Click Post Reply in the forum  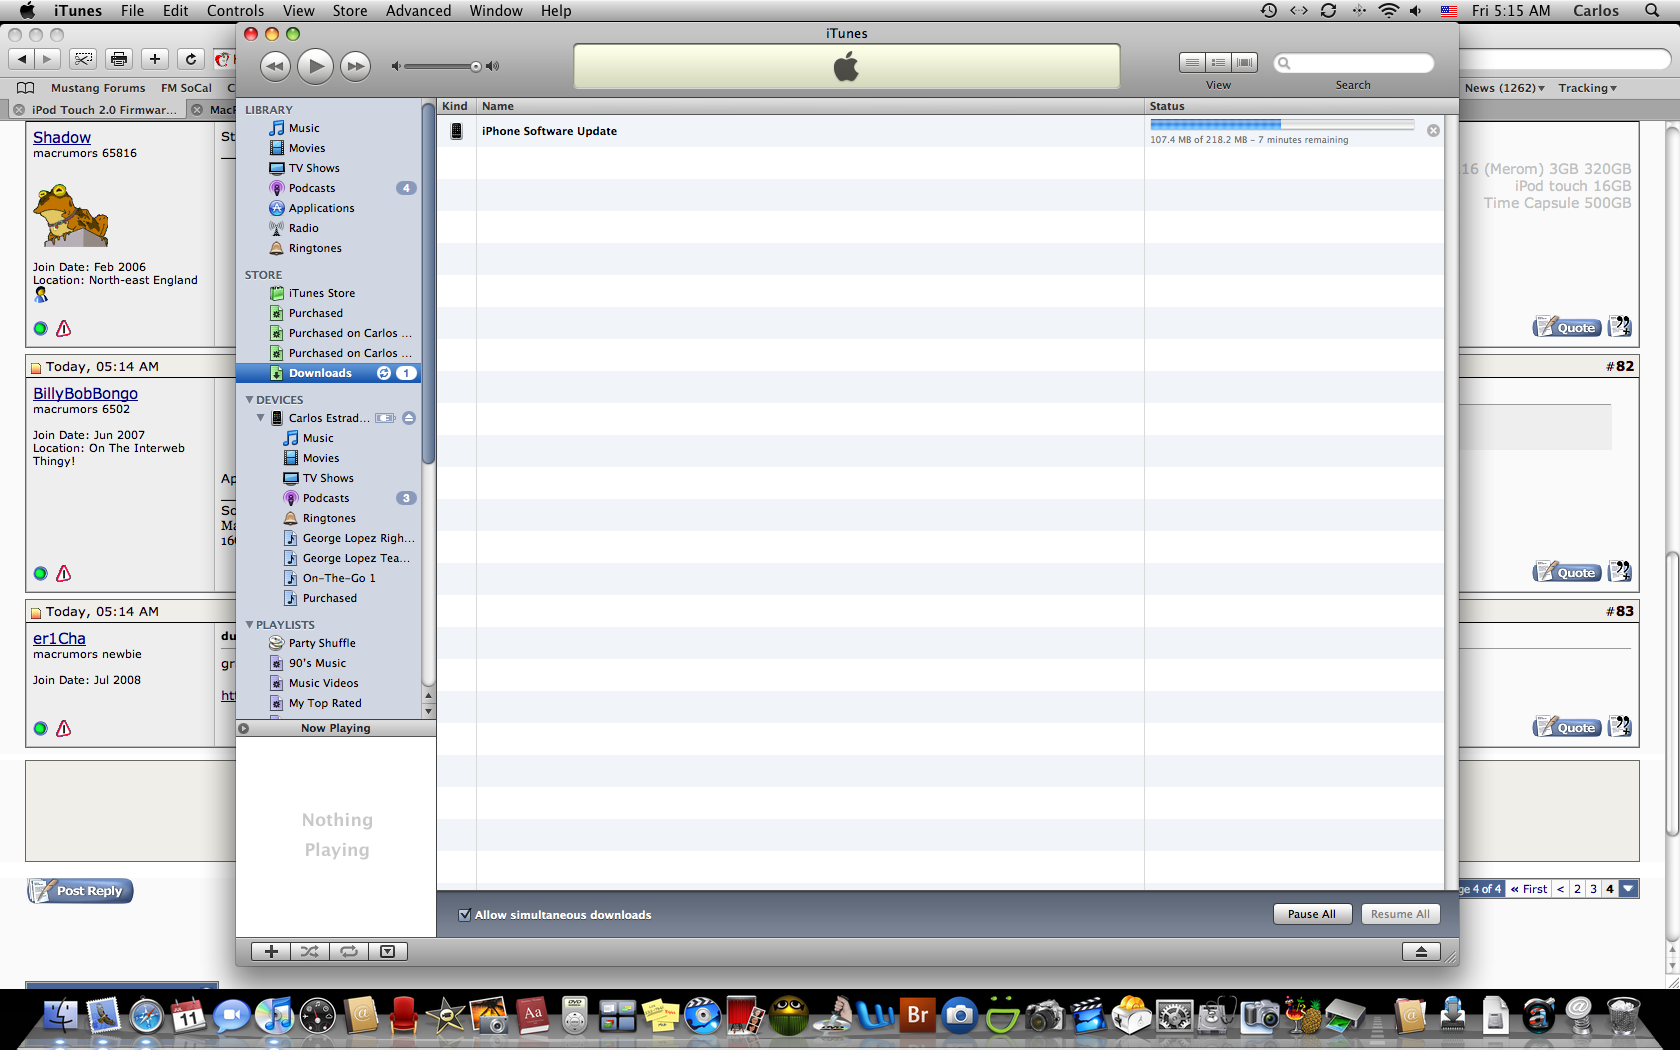(x=80, y=891)
